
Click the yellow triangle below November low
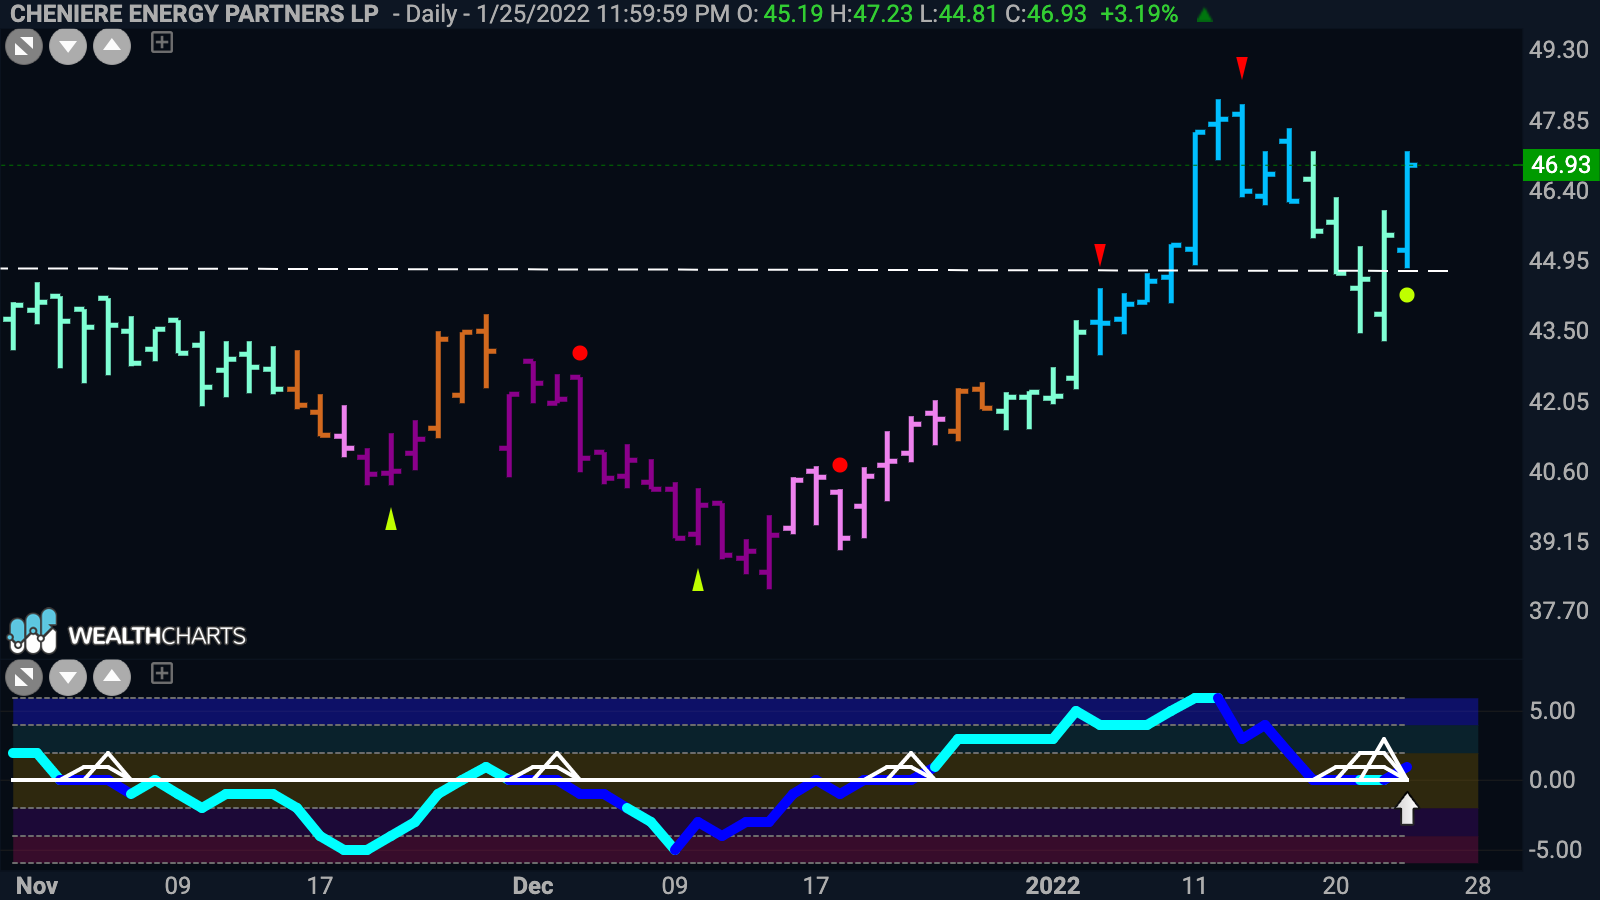point(391,518)
